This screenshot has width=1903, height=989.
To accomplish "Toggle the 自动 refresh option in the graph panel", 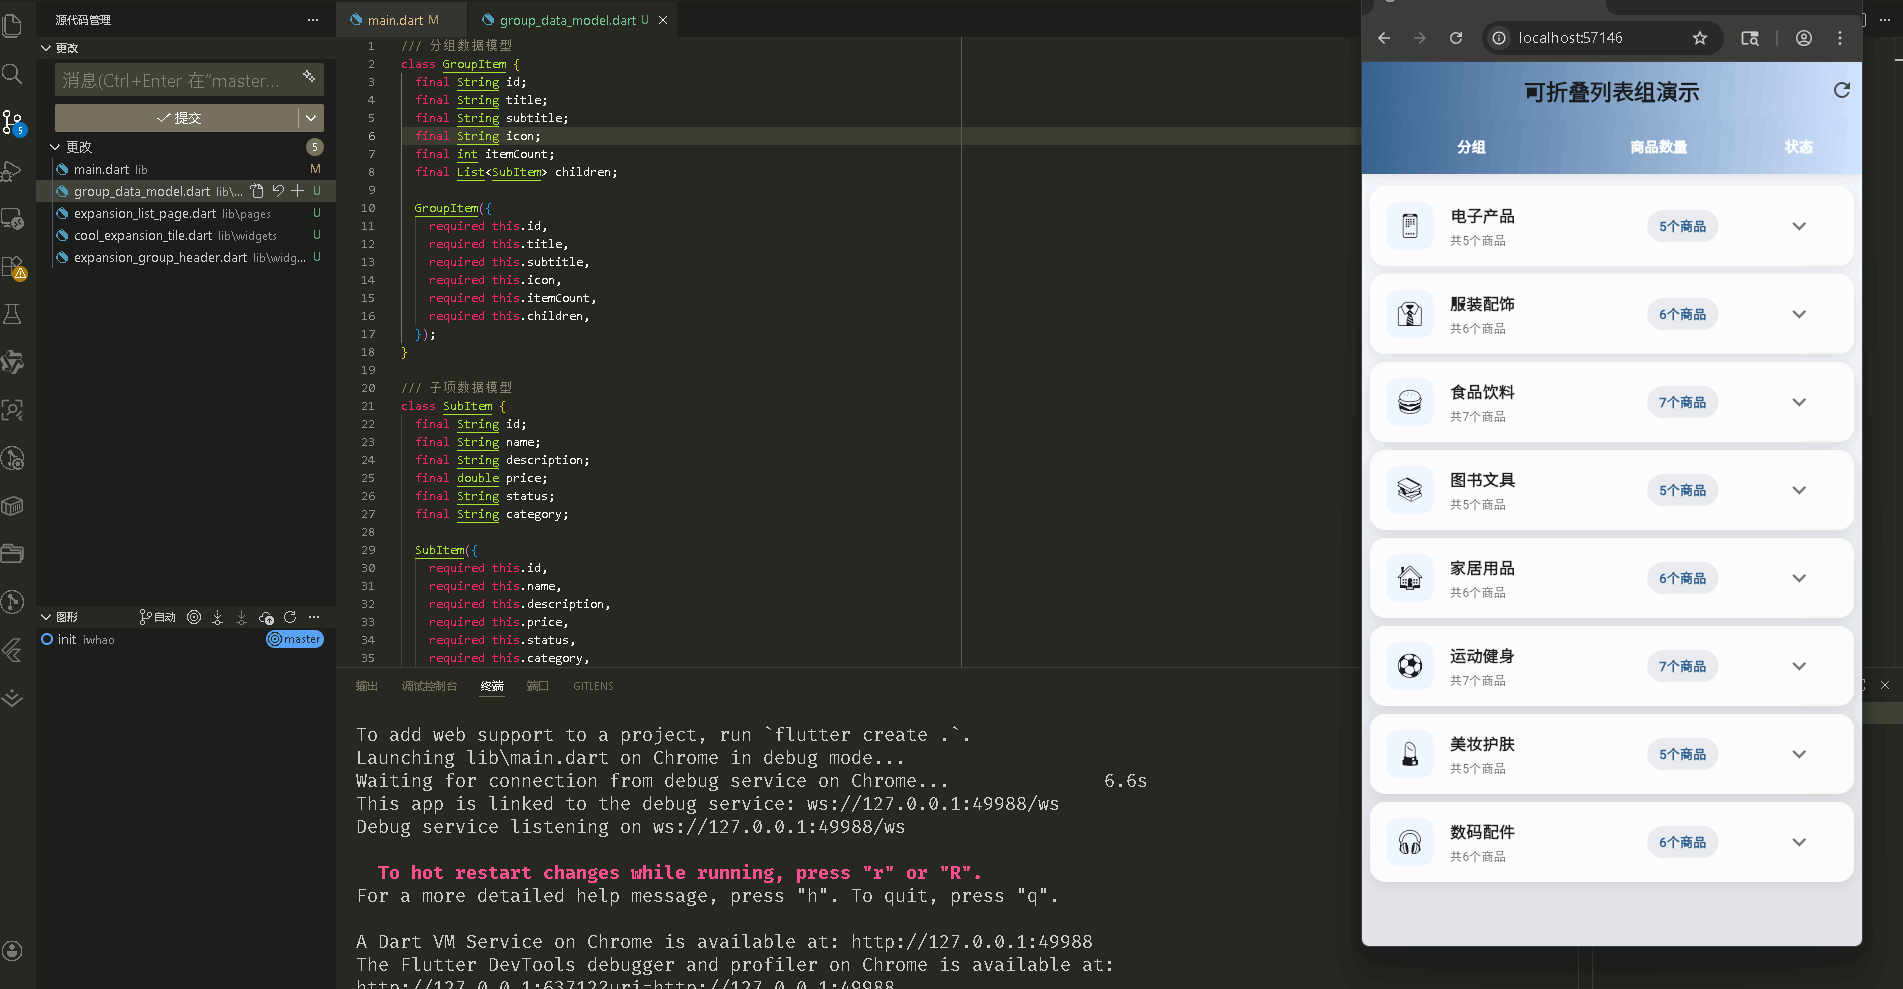I will point(160,617).
